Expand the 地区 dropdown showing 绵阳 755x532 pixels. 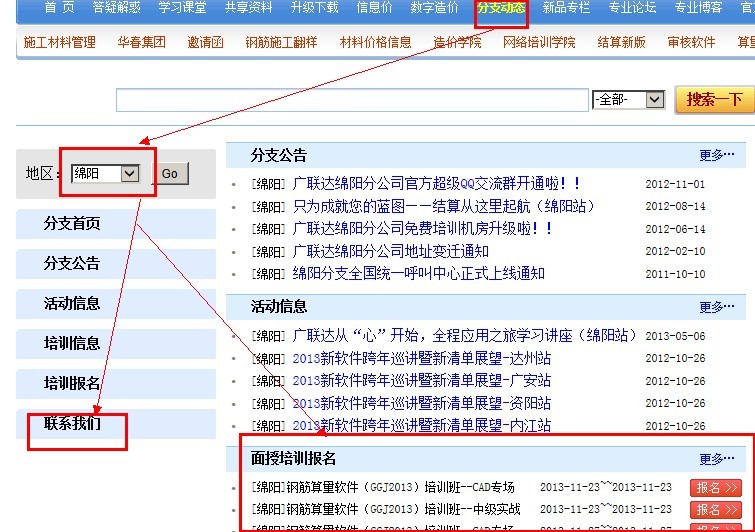coord(105,173)
